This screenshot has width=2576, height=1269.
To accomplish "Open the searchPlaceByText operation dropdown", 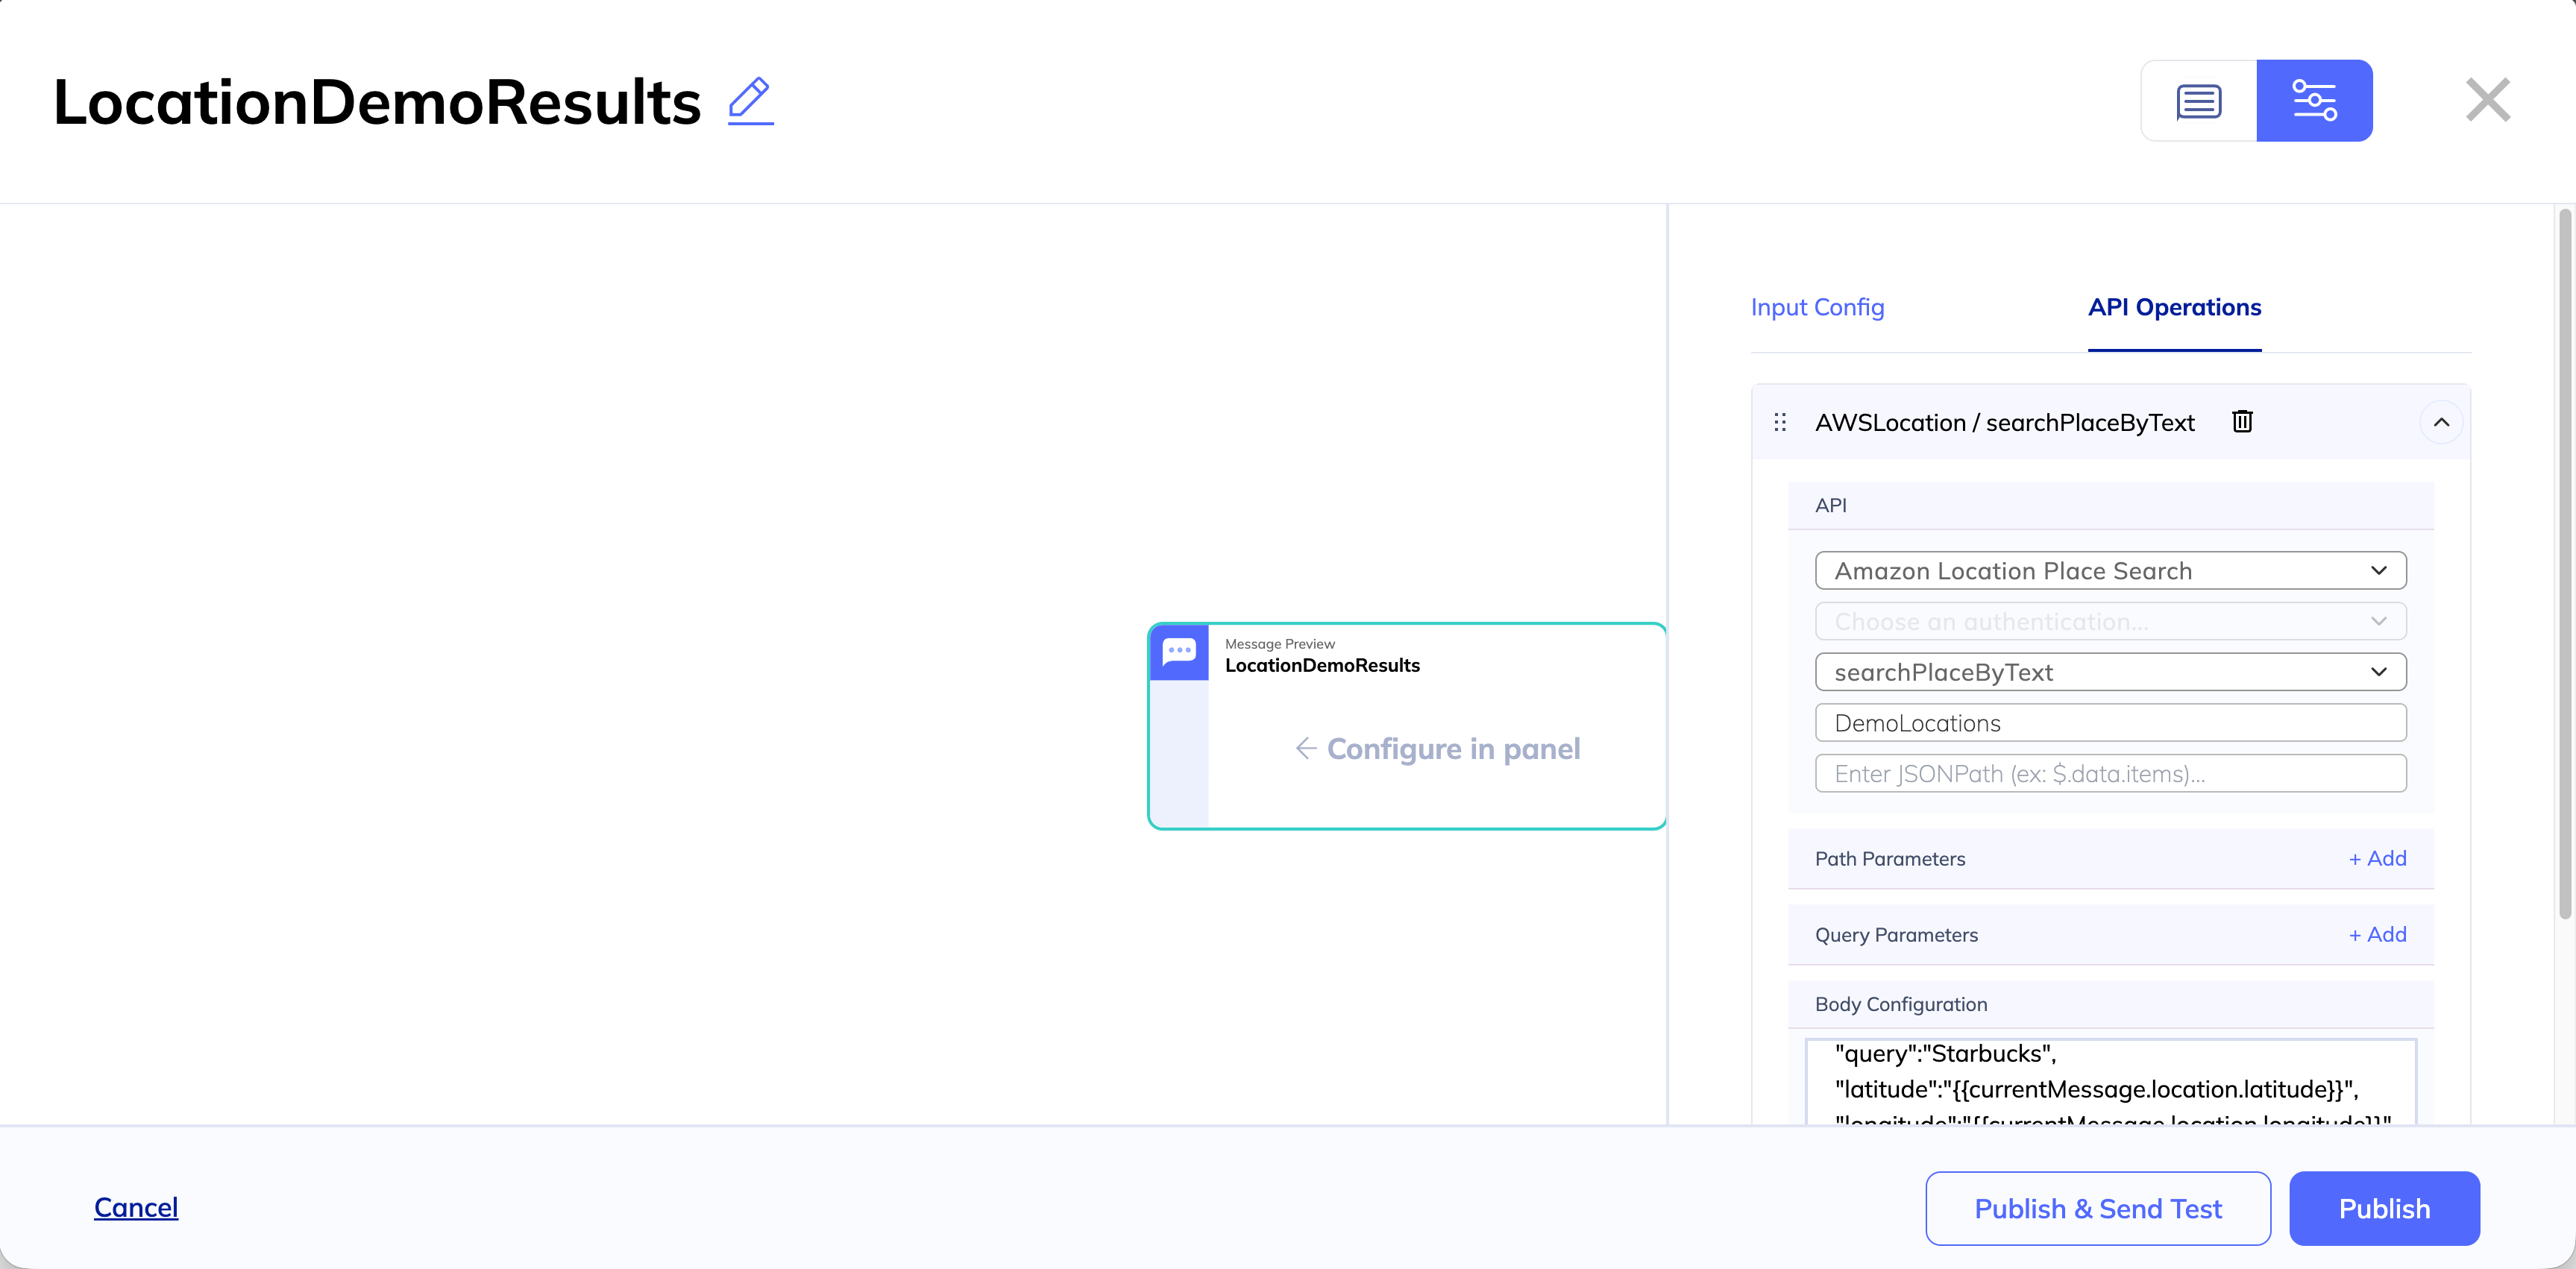I will 2110,673.
